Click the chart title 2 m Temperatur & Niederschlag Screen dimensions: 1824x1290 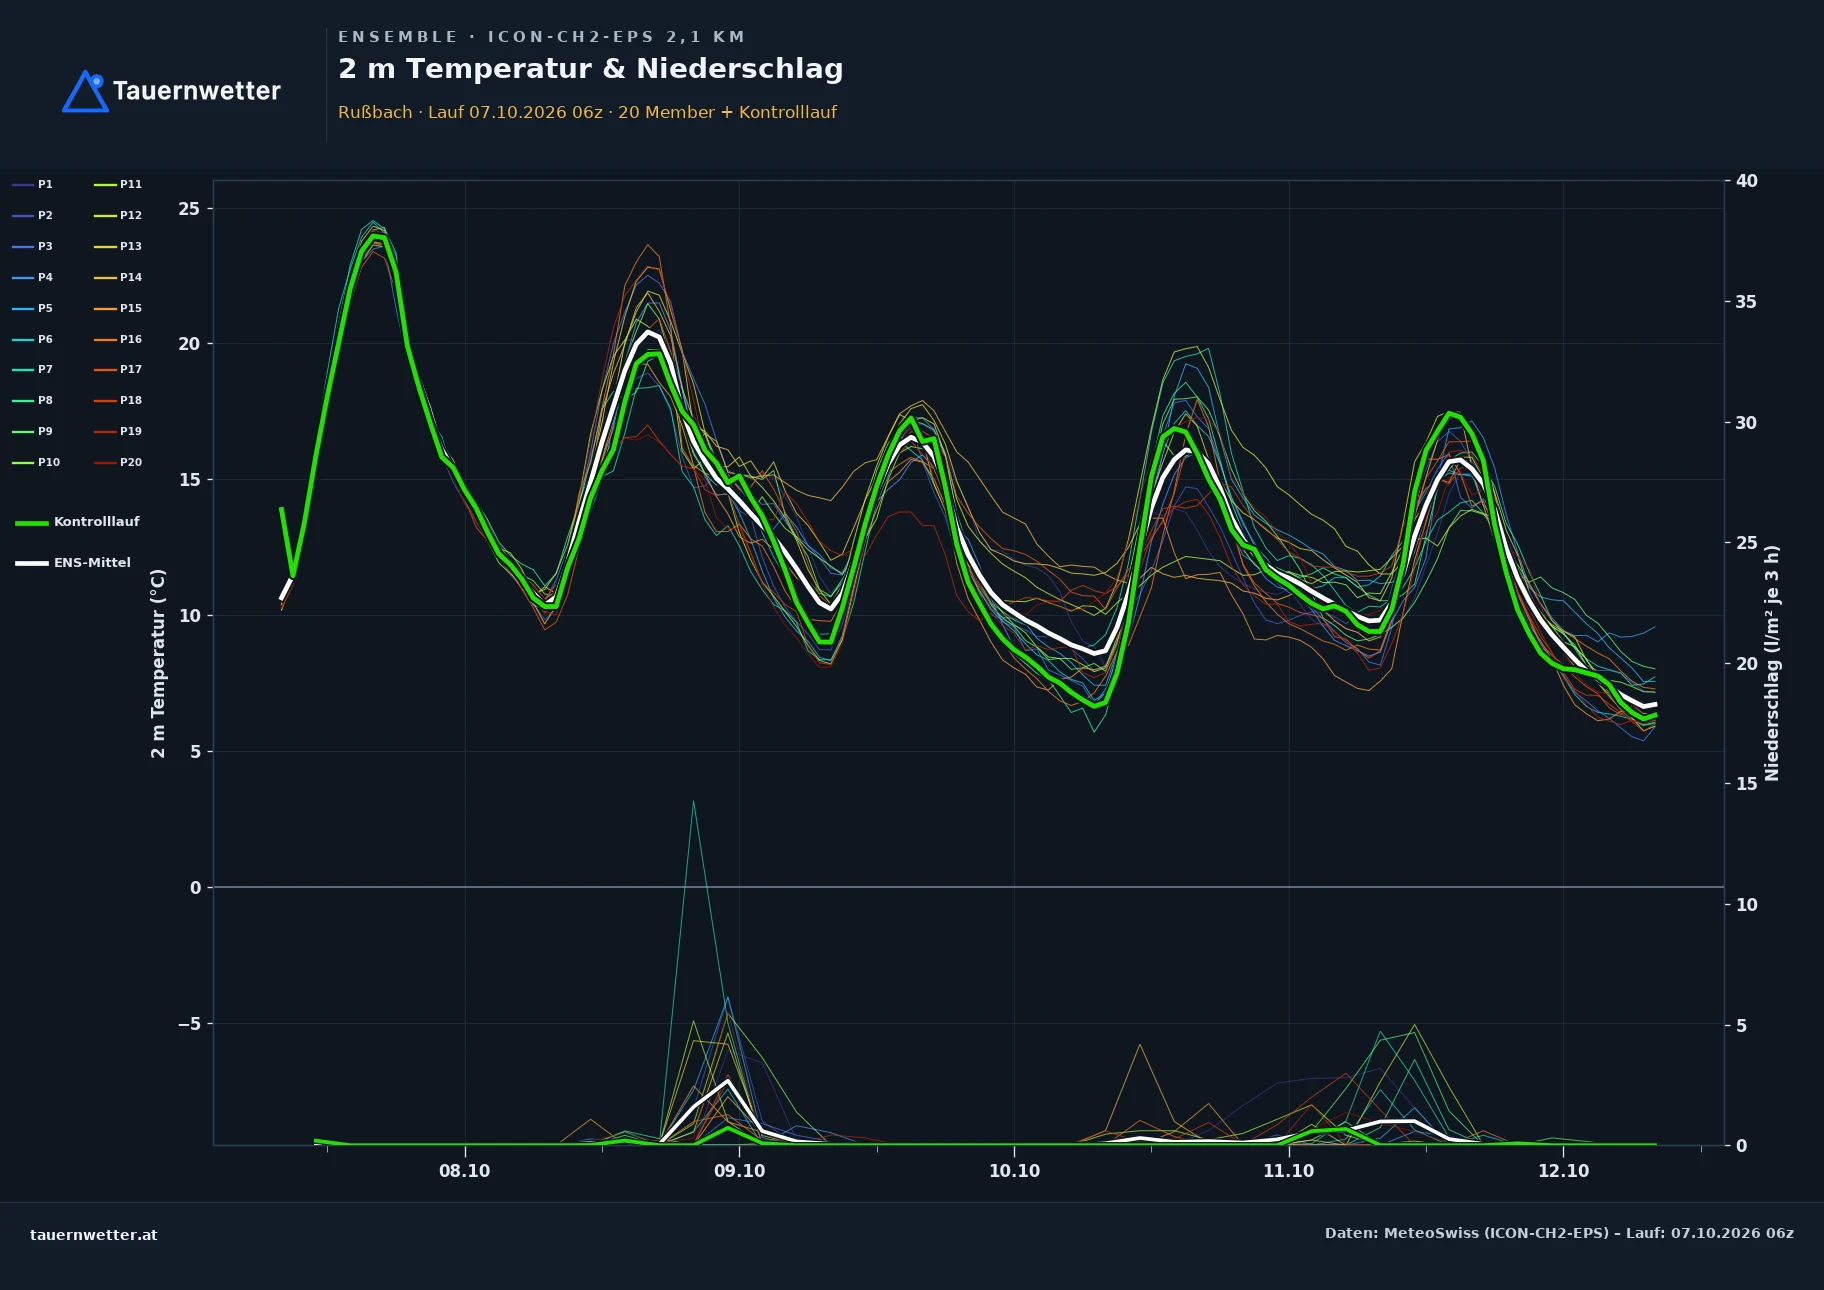(x=591, y=69)
